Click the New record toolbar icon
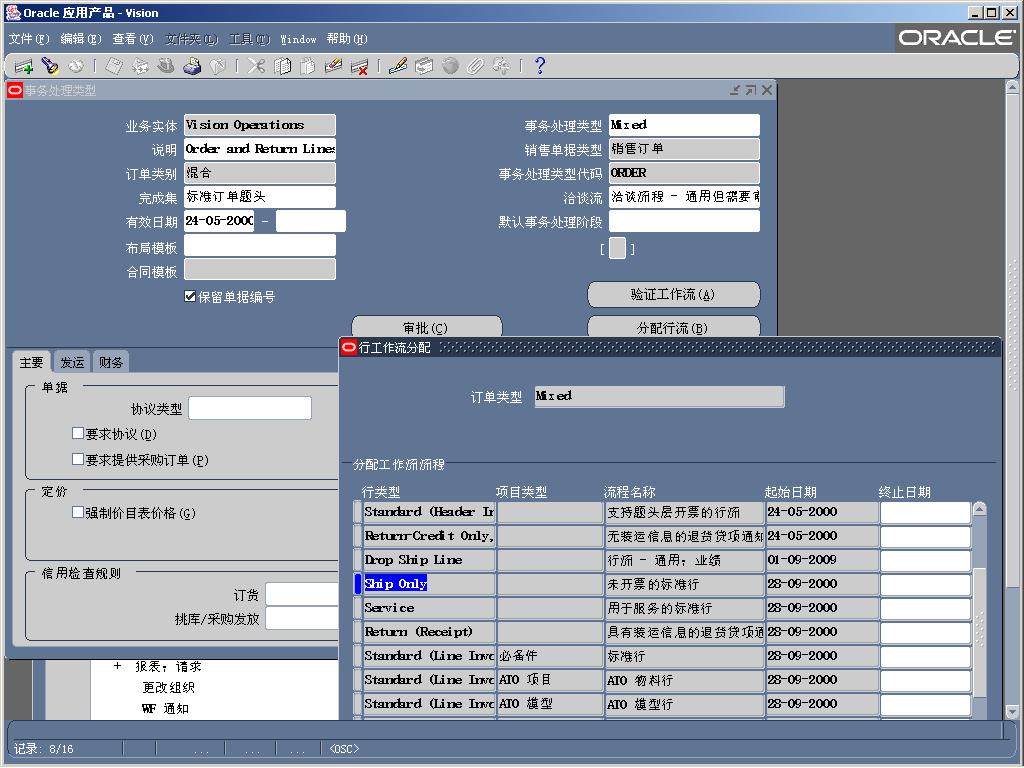This screenshot has width=1024, height=768. coord(24,66)
